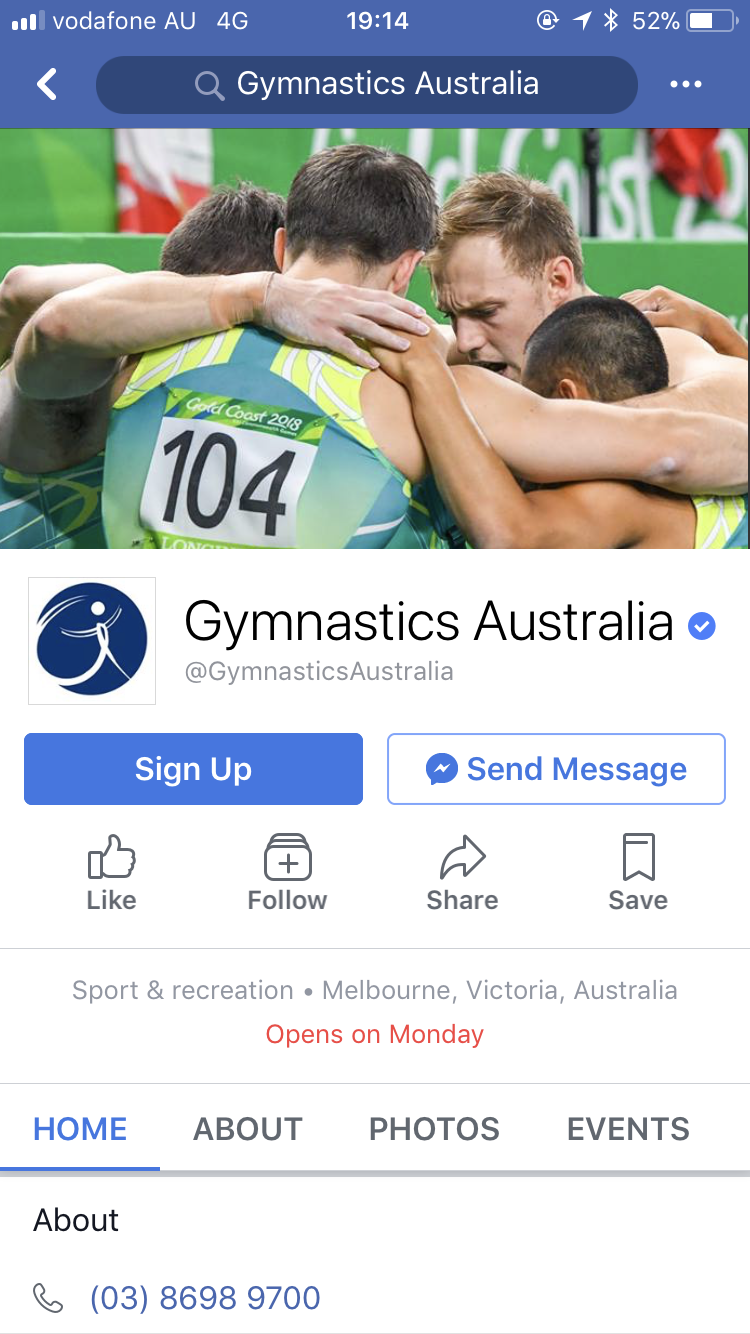
Task: Select the HOME tab
Action: (x=80, y=1129)
